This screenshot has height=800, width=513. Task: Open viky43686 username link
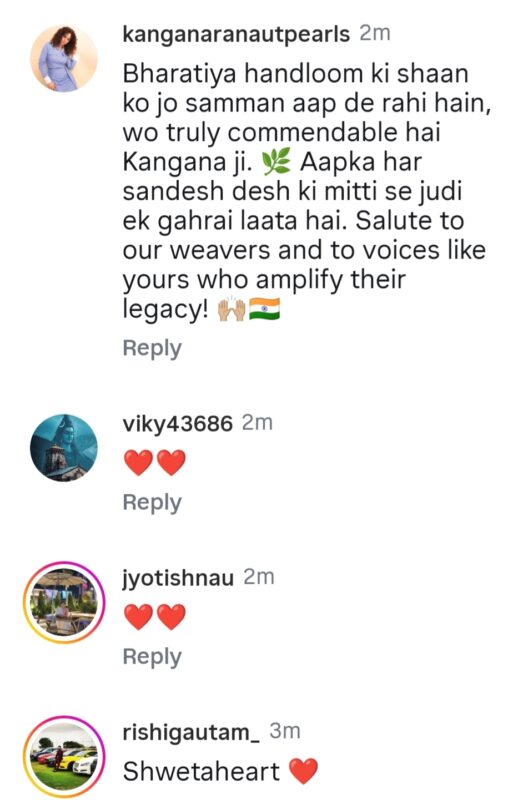click(x=178, y=423)
